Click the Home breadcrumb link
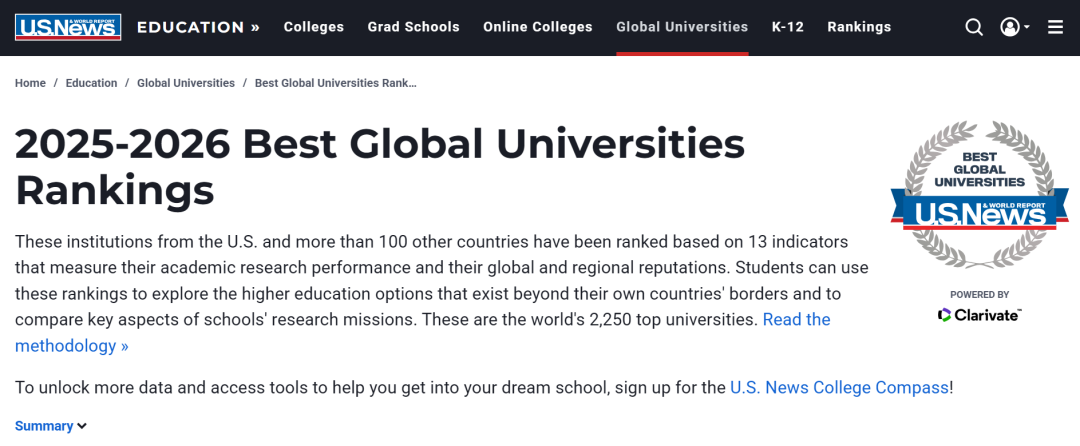 tap(30, 83)
